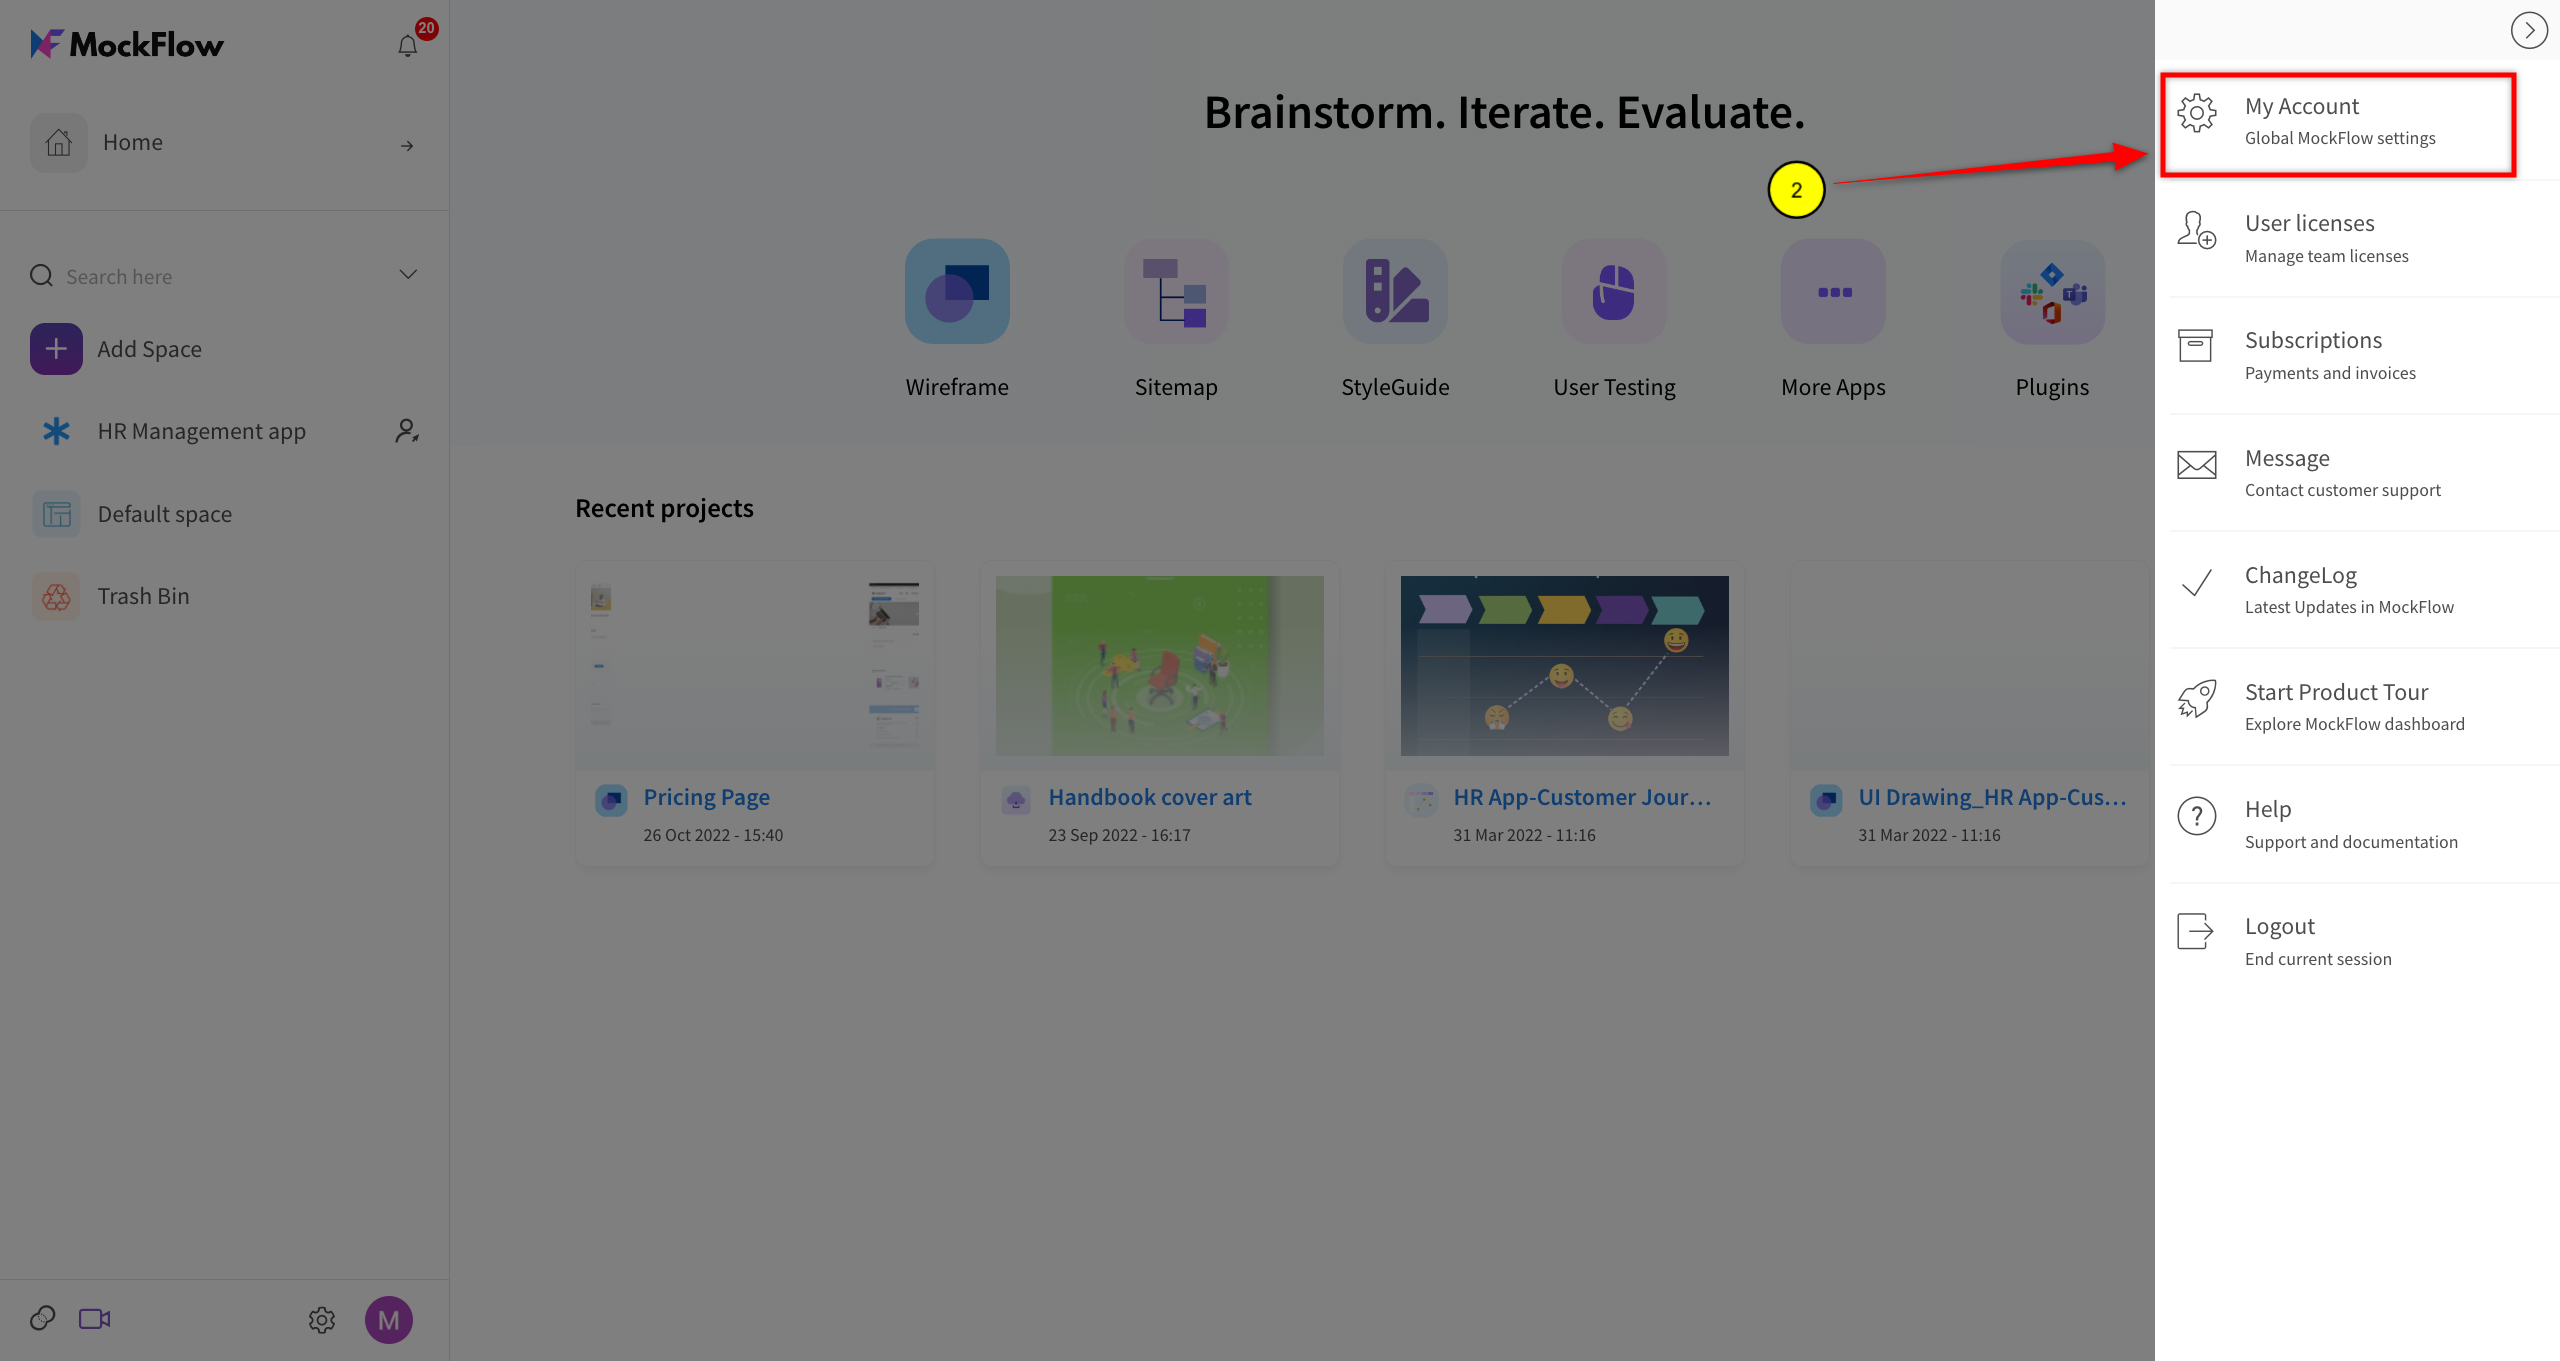Open settings gear in bottom bar
The height and width of the screenshot is (1361, 2560).
(322, 1320)
